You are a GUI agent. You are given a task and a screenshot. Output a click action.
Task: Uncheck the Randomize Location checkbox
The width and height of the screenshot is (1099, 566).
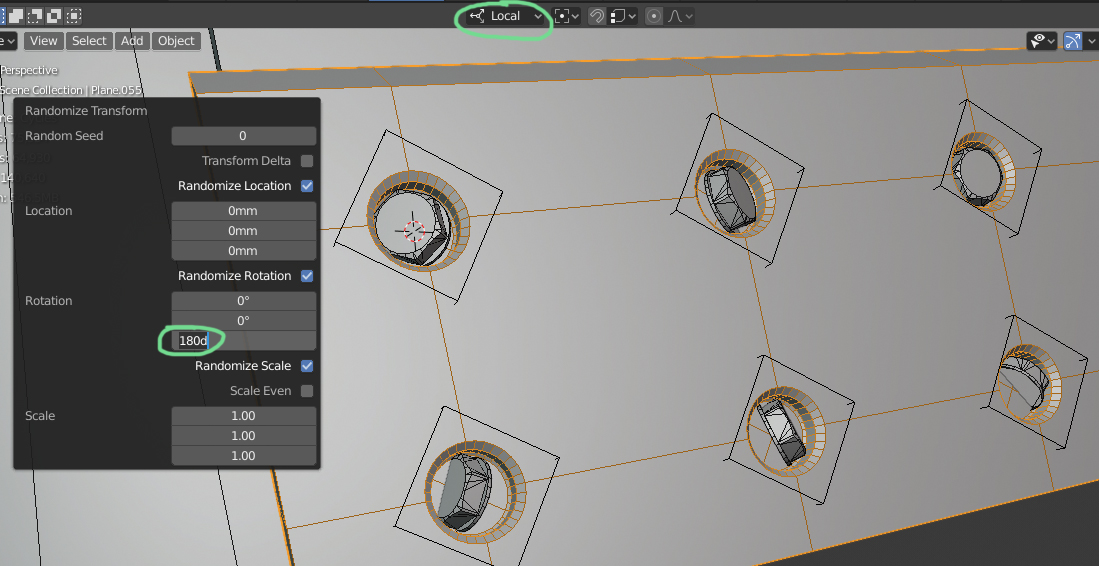click(x=307, y=186)
